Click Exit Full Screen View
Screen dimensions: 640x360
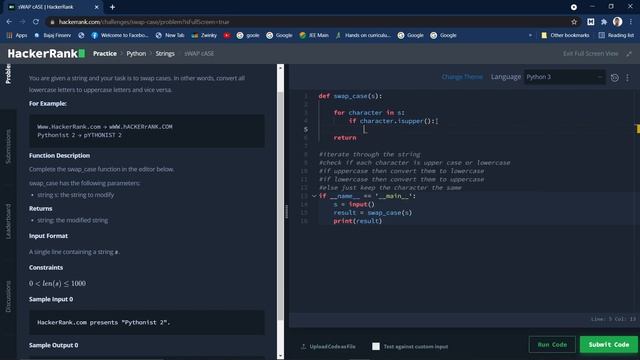click(590, 53)
